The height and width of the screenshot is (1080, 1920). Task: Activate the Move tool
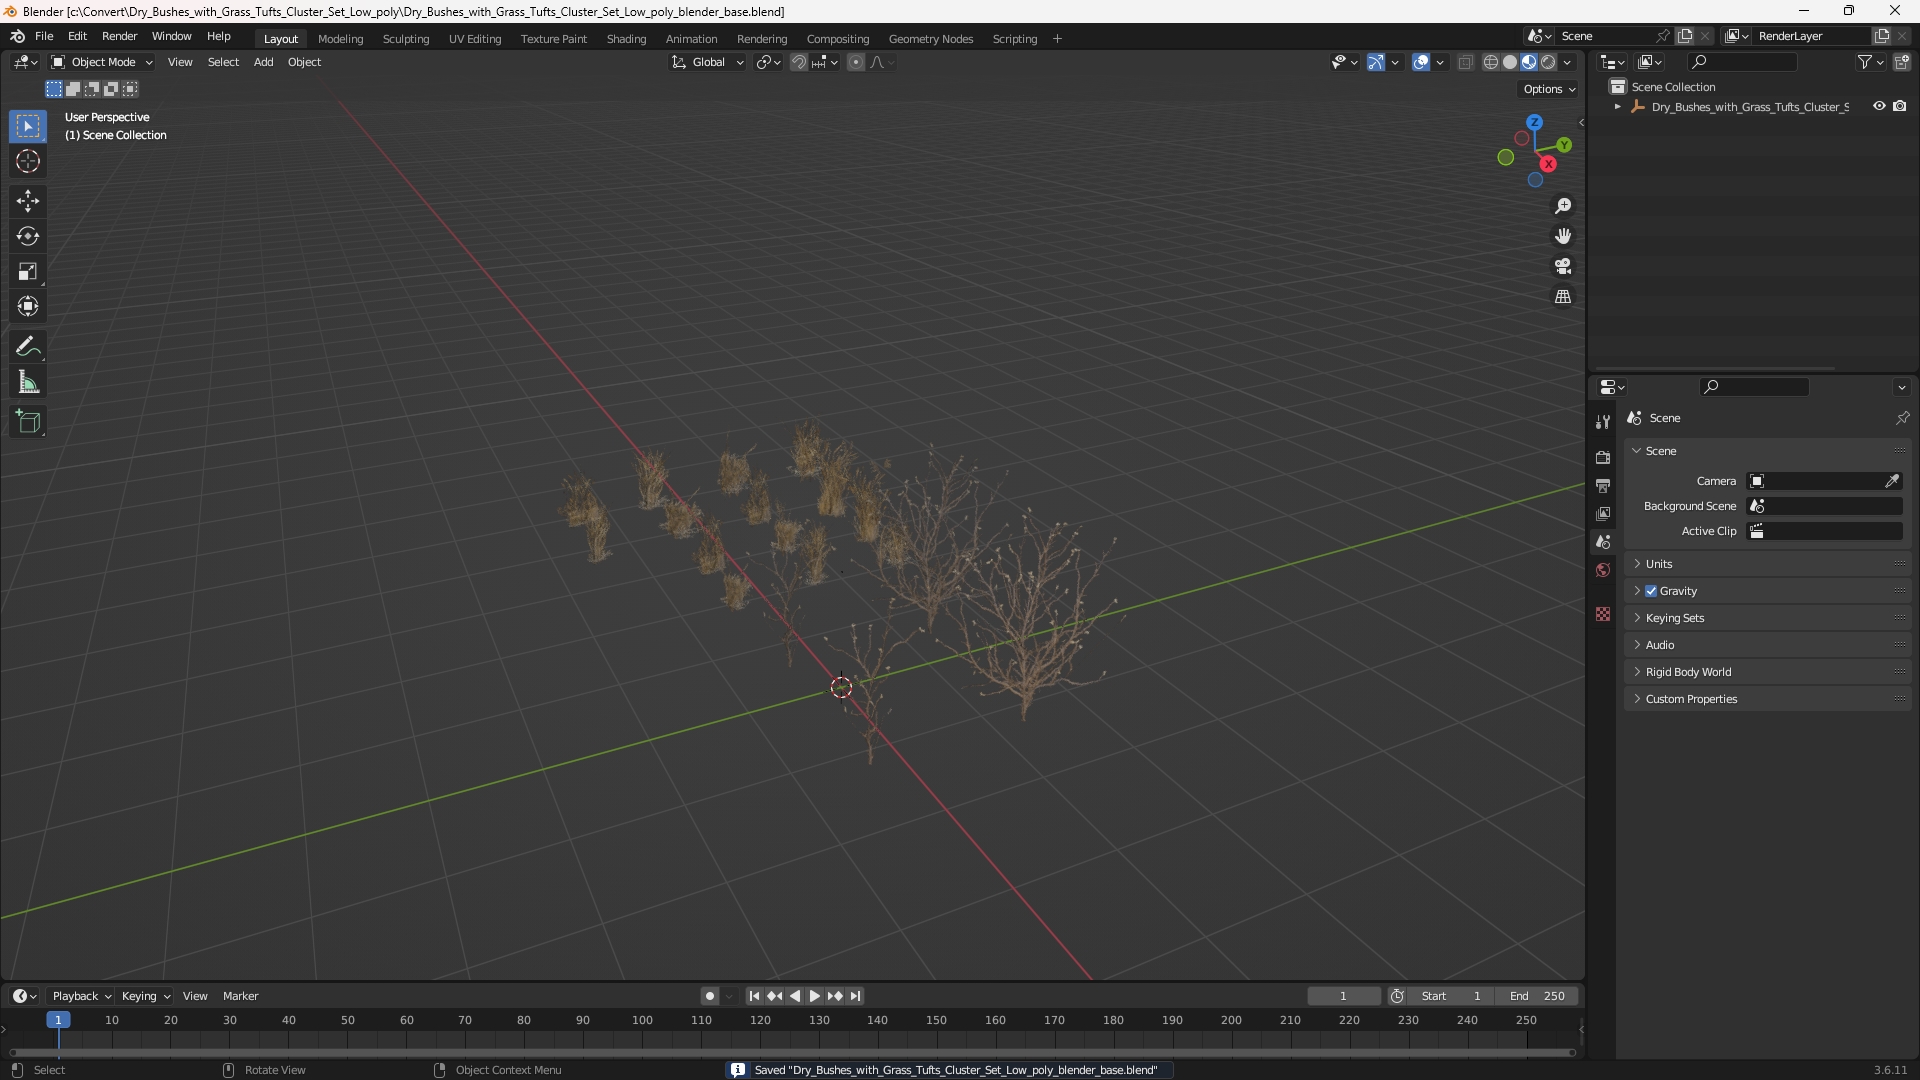(28, 201)
